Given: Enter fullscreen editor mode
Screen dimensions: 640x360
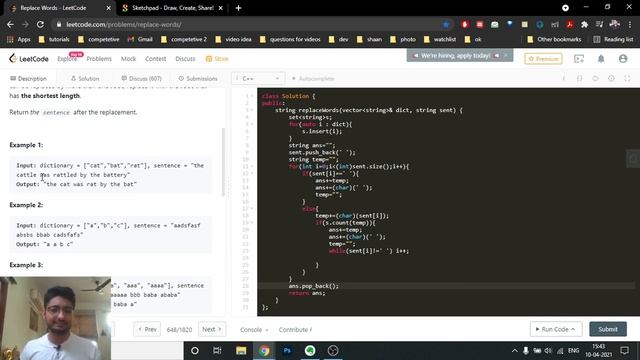Looking at the screenshot, I should [x=627, y=78].
